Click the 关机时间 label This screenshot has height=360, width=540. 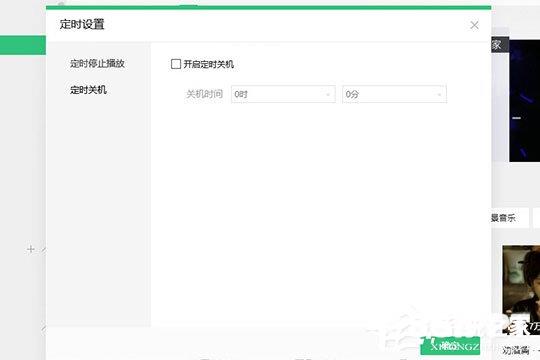pyautogui.click(x=205, y=94)
